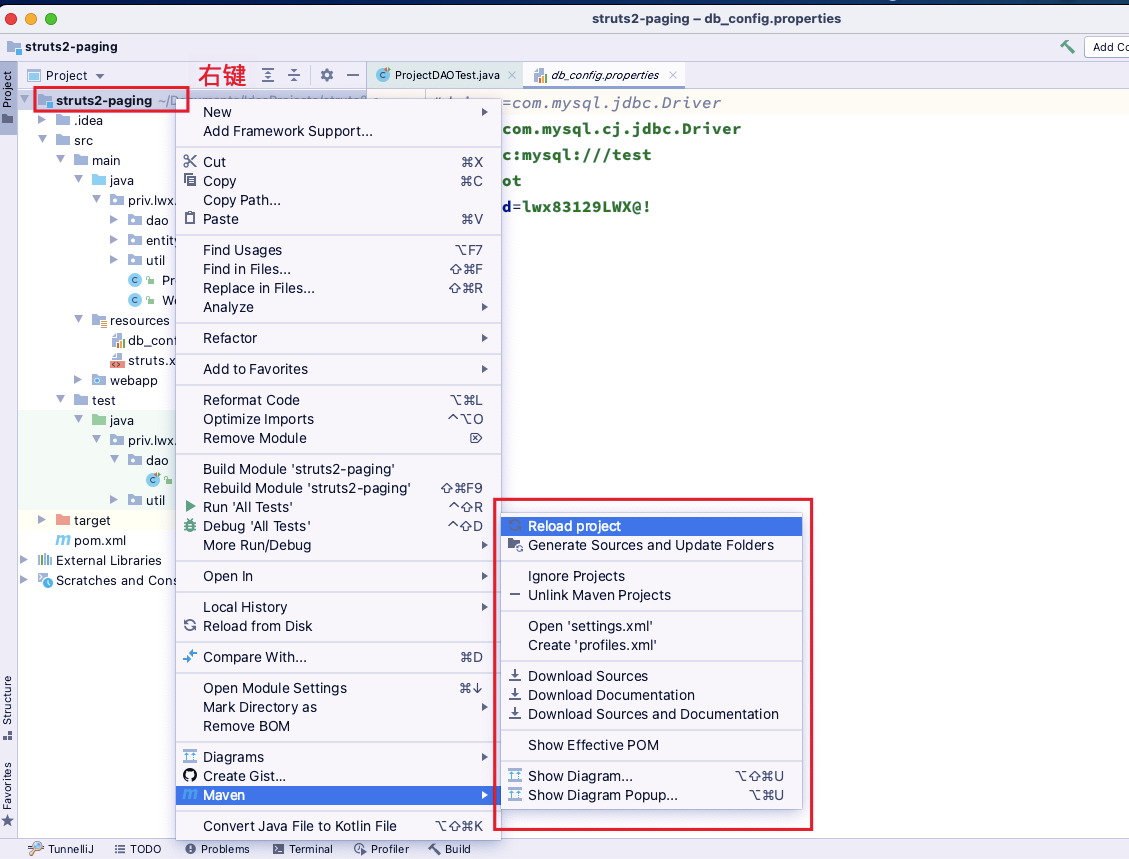The height and width of the screenshot is (859, 1129).
Task: Click the Remove Module delete icon
Action: point(475,438)
